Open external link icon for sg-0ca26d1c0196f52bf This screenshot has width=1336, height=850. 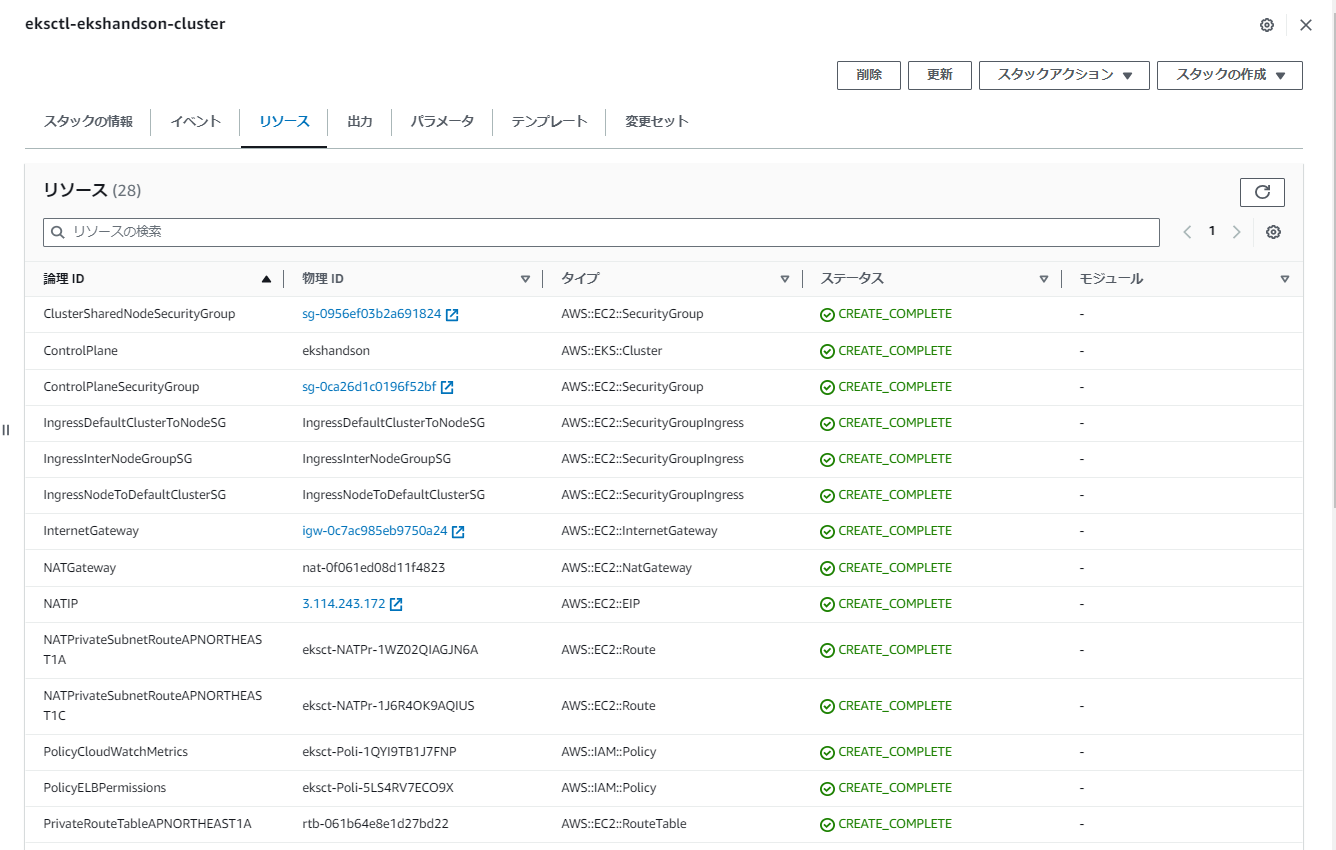(x=447, y=387)
